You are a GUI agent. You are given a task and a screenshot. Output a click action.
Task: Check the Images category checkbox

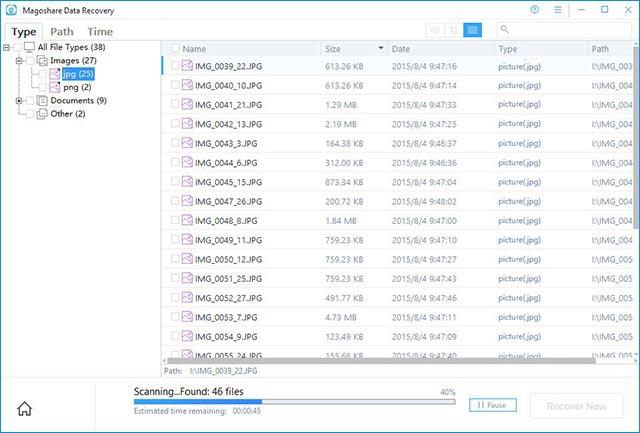point(30,61)
